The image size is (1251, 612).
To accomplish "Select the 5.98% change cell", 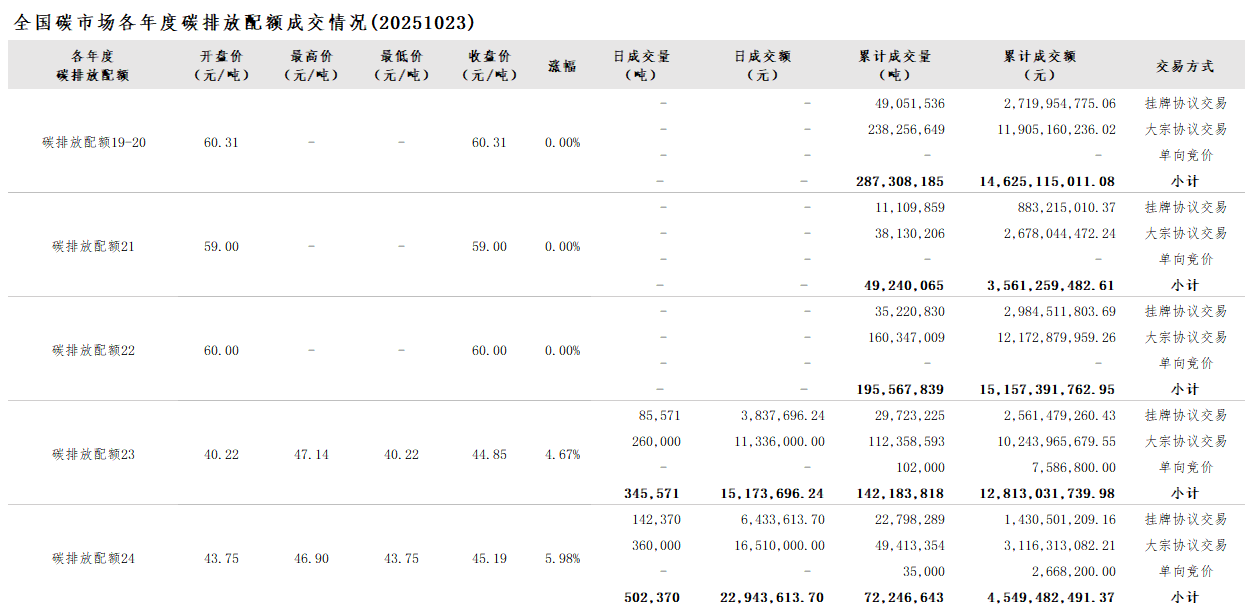I will pyautogui.click(x=562, y=558).
